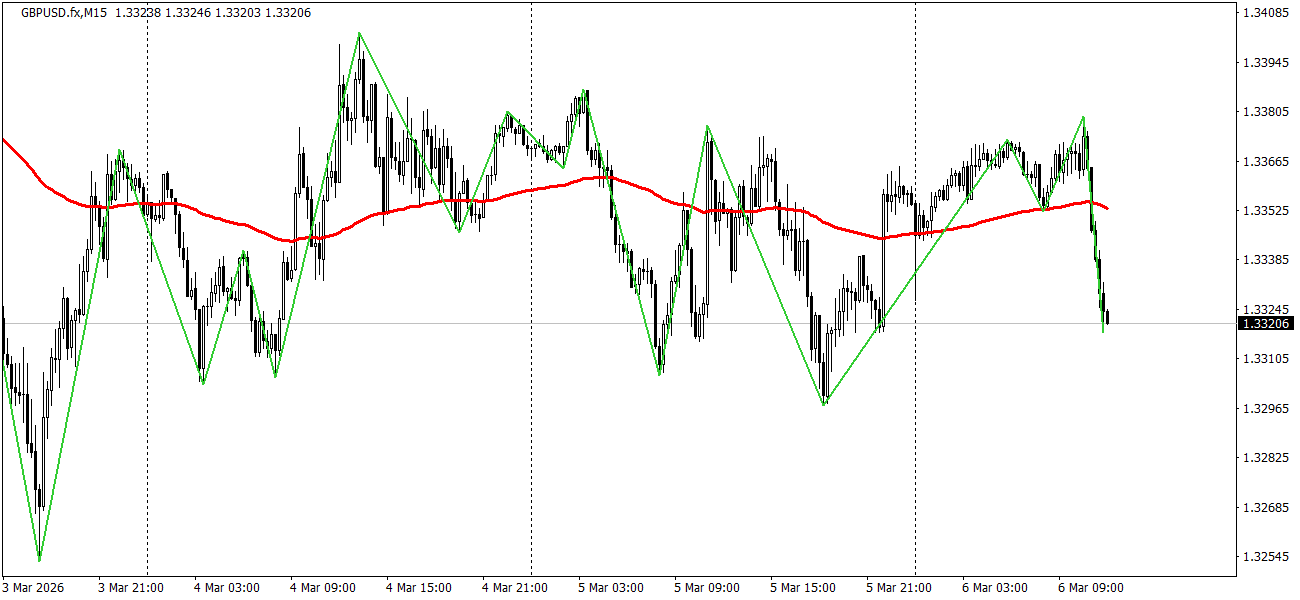Click the 1.33805 price axis label
1300x600 pixels.
point(1265,112)
